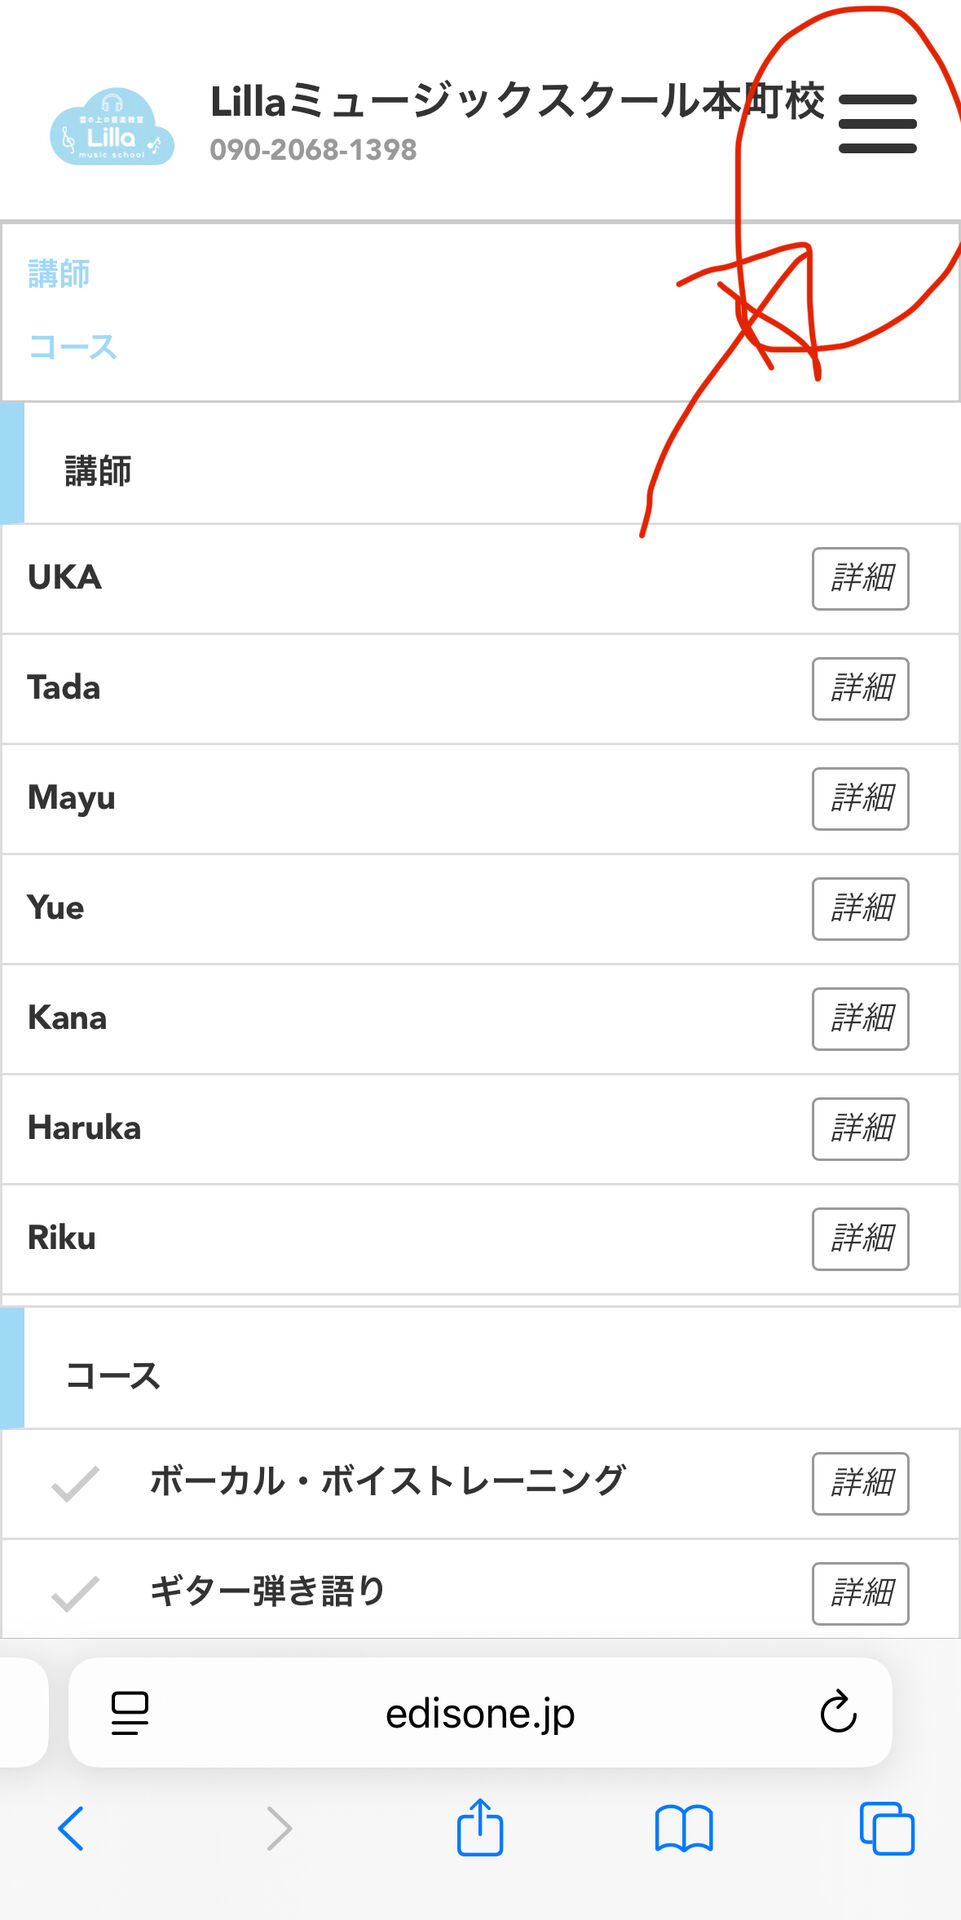The image size is (961, 1920).
Task: Call phone number 090-2068-1398
Action: pos(313,150)
